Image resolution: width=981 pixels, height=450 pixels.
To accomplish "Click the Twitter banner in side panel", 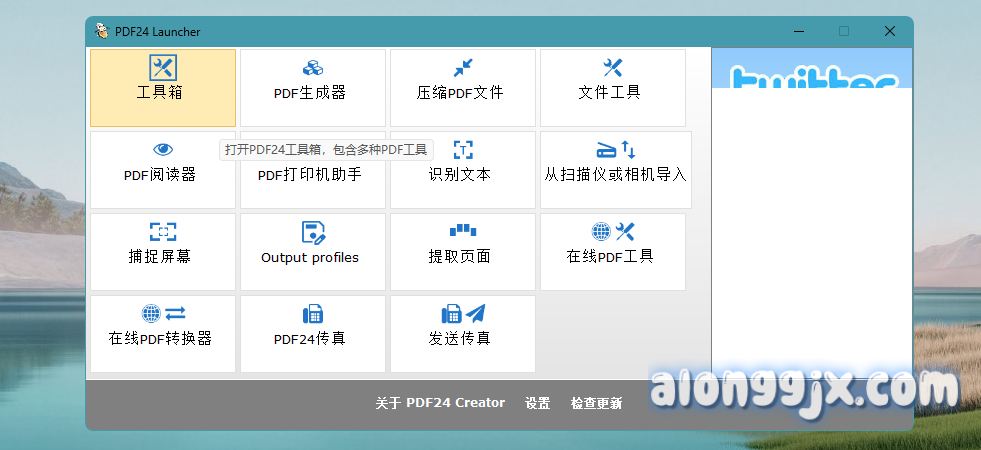I will click(x=811, y=75).
